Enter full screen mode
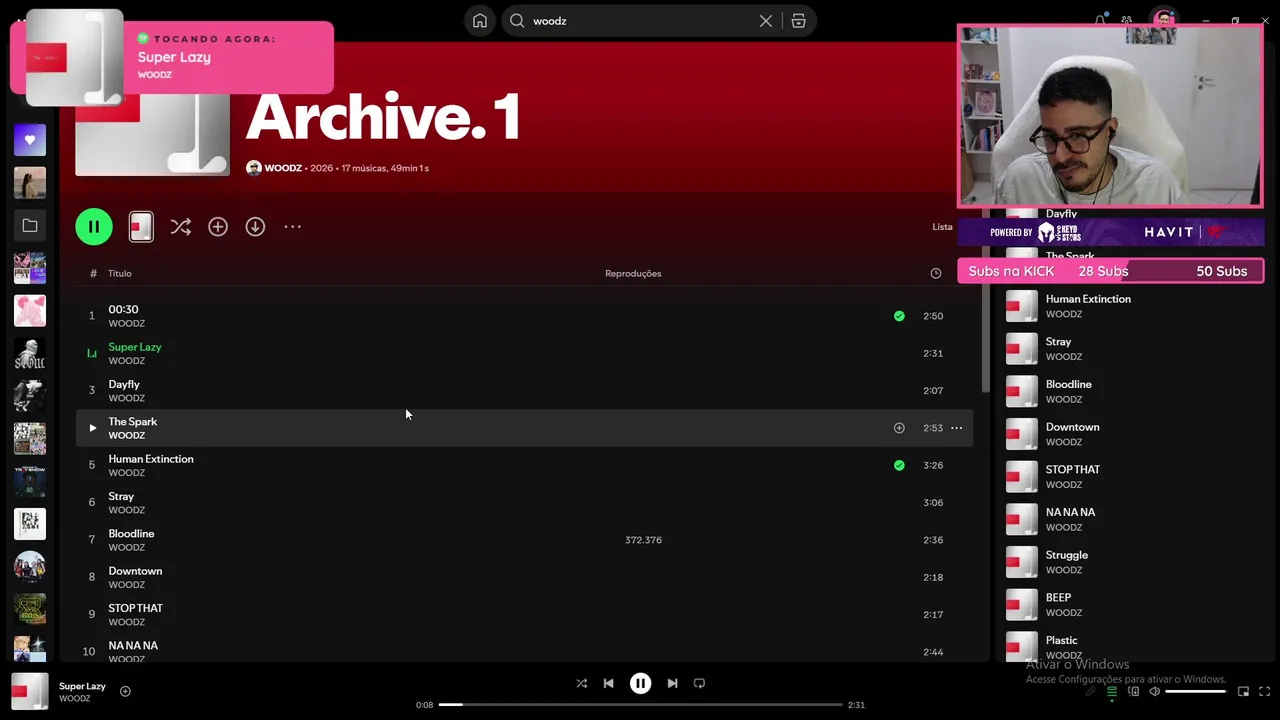1280x720 pixels. [x=1265, y=692]
